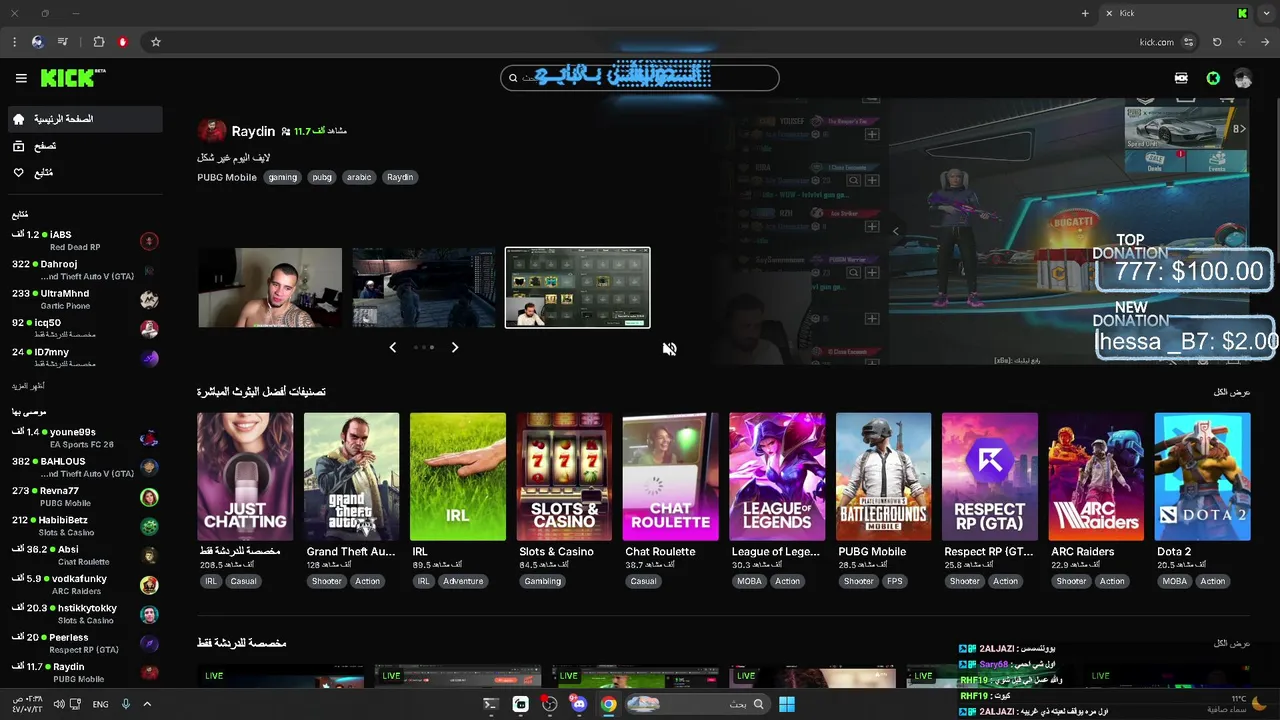The height and width of the screenshot is (720, 1280).
Task: Click HabibiBetz channel avatar in sidebar
Action: click(x=149, y=526)
